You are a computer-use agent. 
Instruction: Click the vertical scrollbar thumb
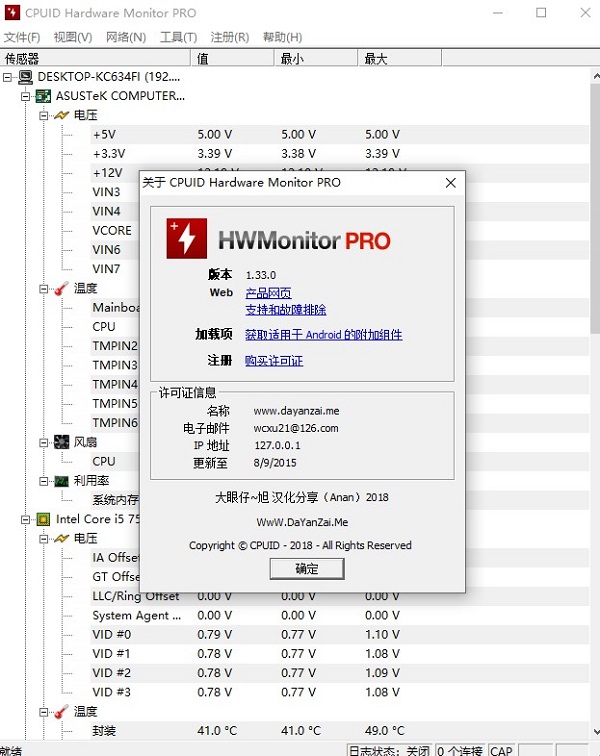click(595, 208)
